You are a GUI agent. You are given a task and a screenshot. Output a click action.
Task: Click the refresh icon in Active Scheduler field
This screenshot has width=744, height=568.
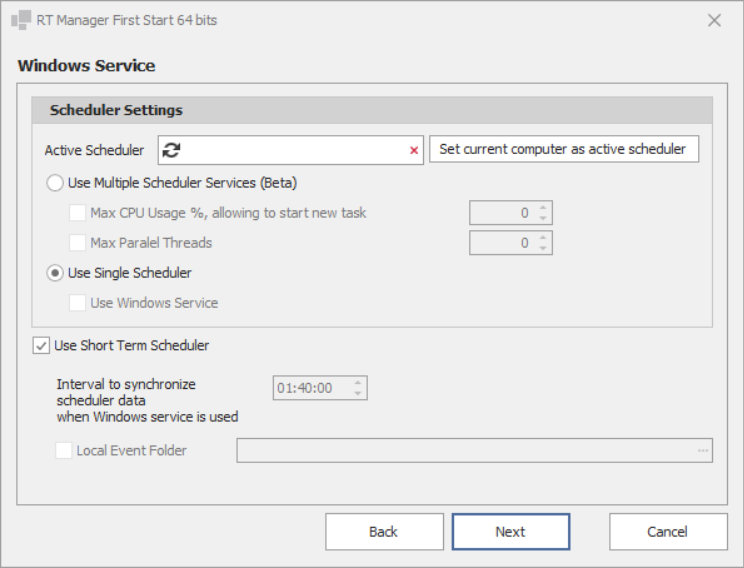(x=172, y=150)
